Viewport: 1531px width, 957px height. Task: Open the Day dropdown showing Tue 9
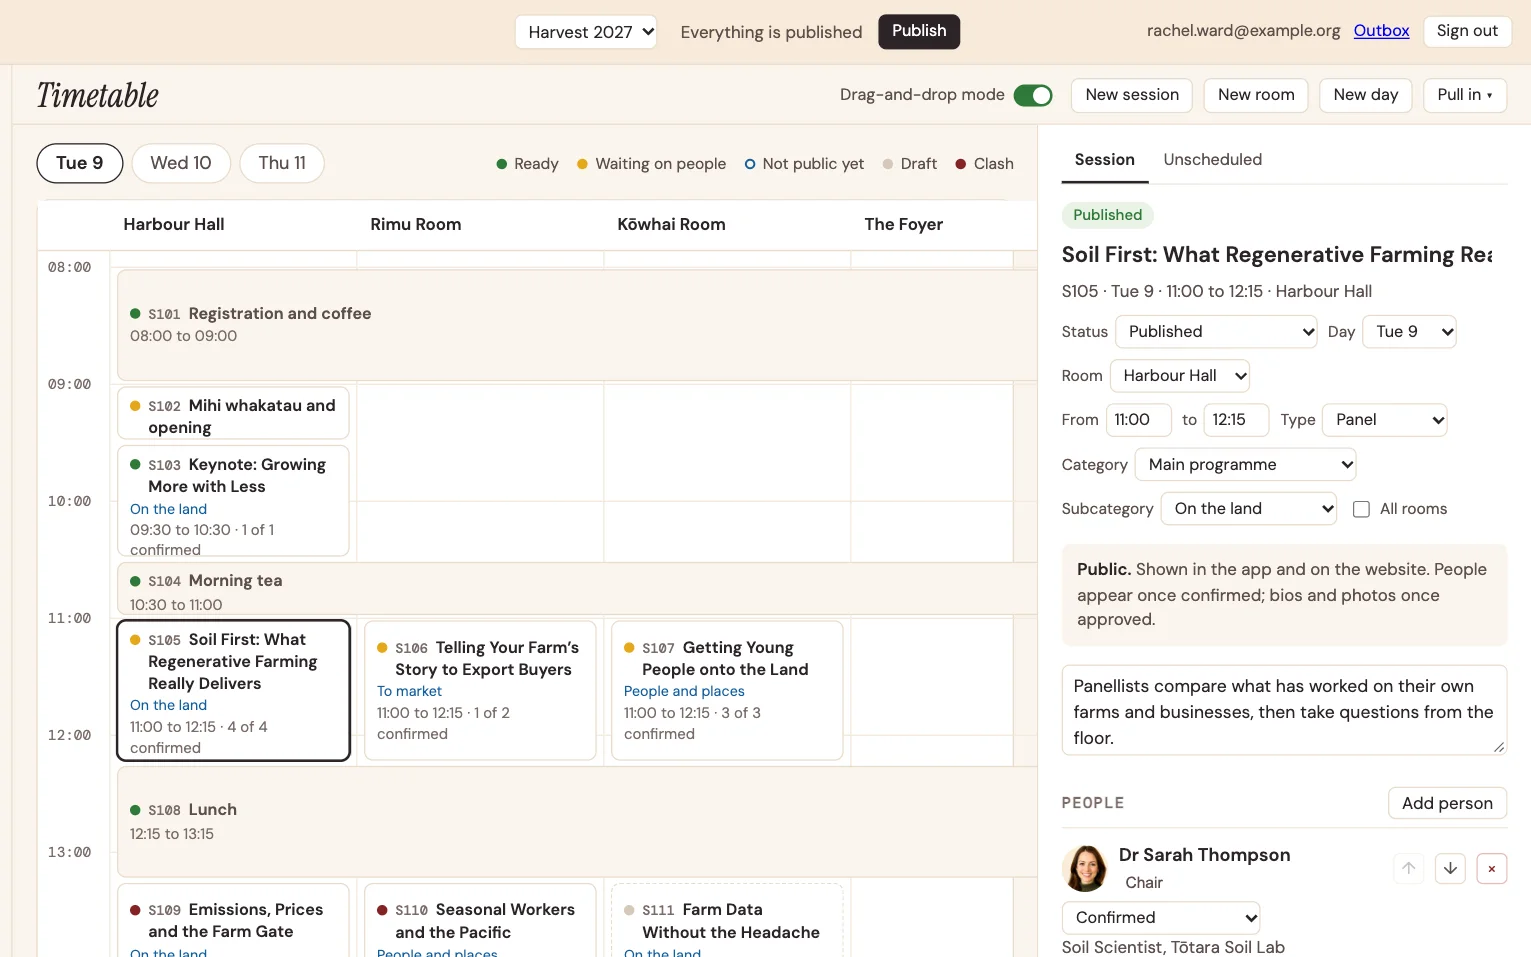(x=1409, y=332)
